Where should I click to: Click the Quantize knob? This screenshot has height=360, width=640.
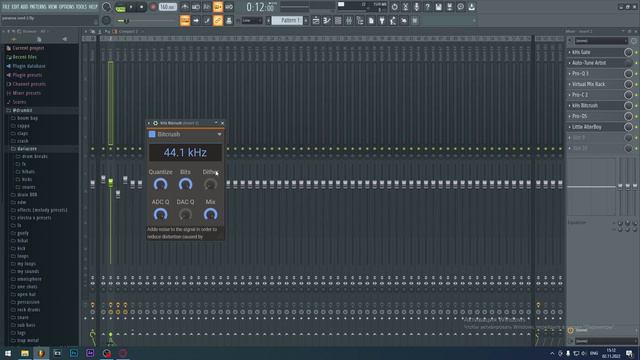pyautogui.click(x=160, y=184)
